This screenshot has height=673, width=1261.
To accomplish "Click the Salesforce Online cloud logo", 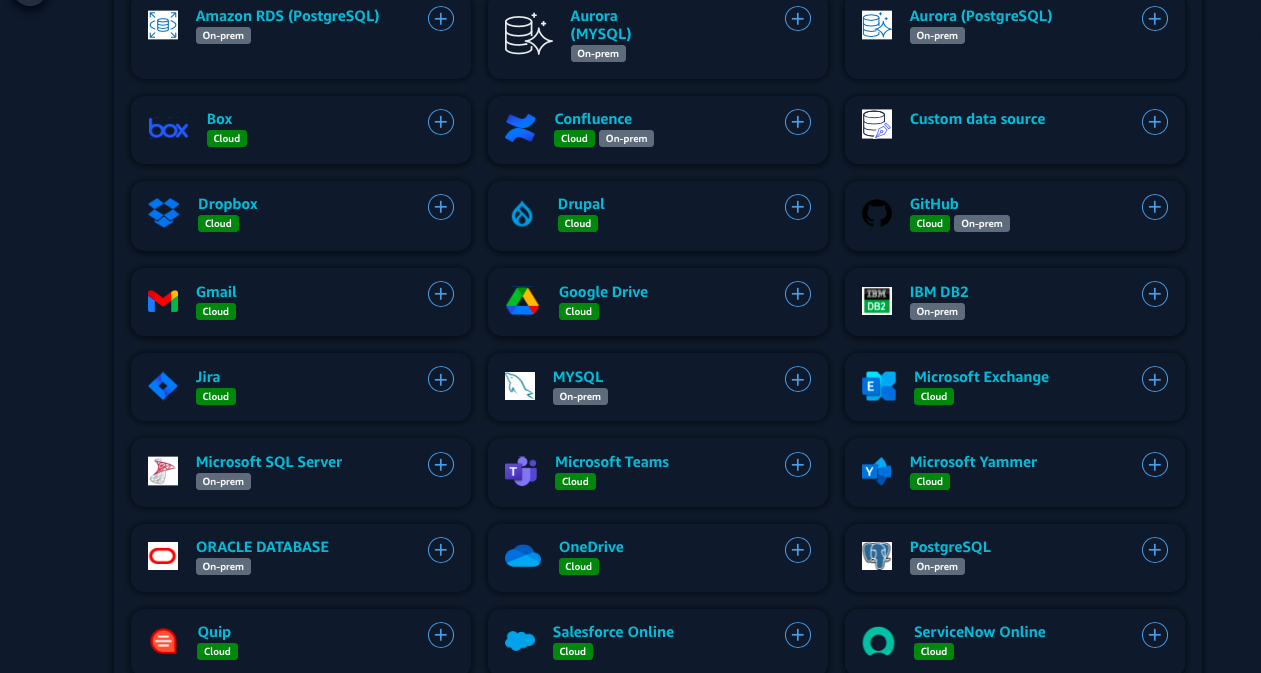I will (x=520, y=641).
